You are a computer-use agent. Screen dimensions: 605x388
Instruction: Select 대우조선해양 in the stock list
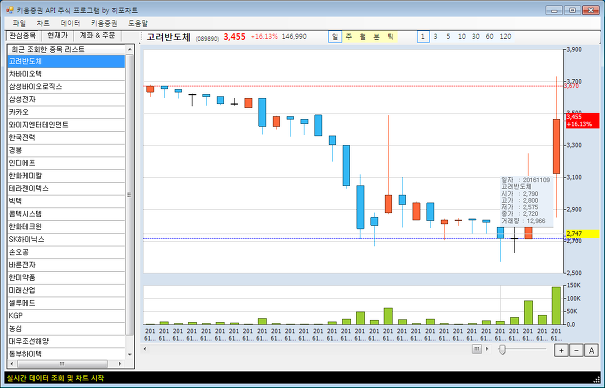(x=66, y=341)
